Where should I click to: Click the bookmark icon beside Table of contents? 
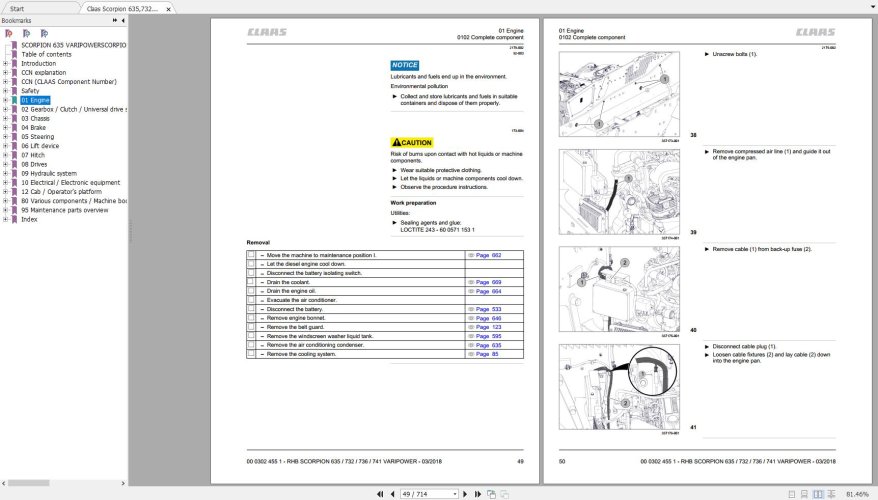point(15,54)
